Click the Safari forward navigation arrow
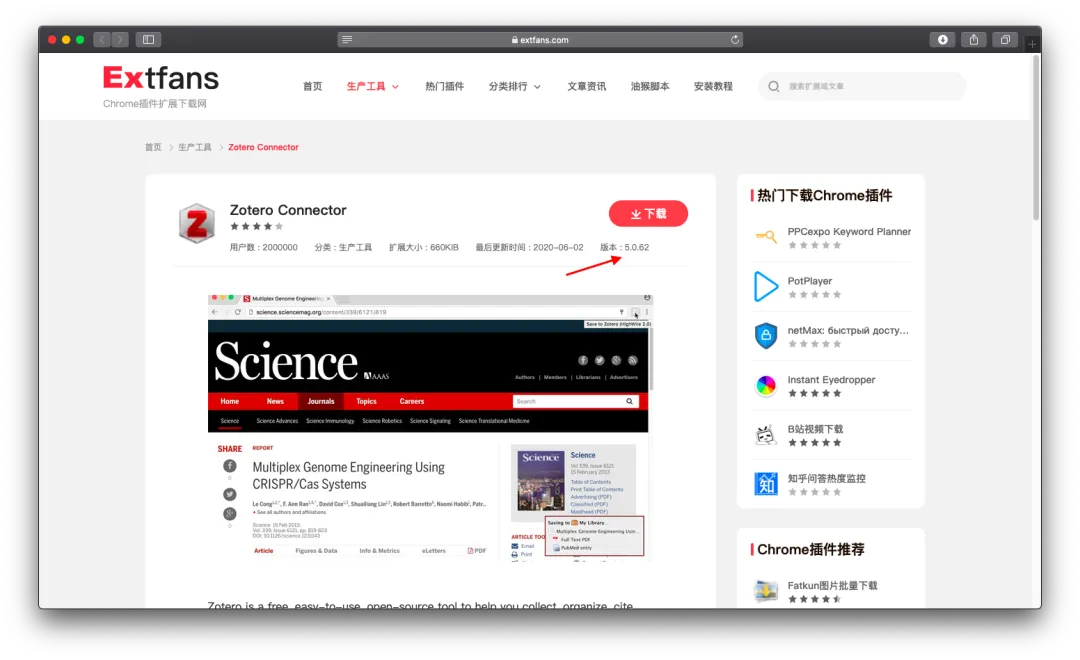The image size is (1080, 660). point(120,40)
